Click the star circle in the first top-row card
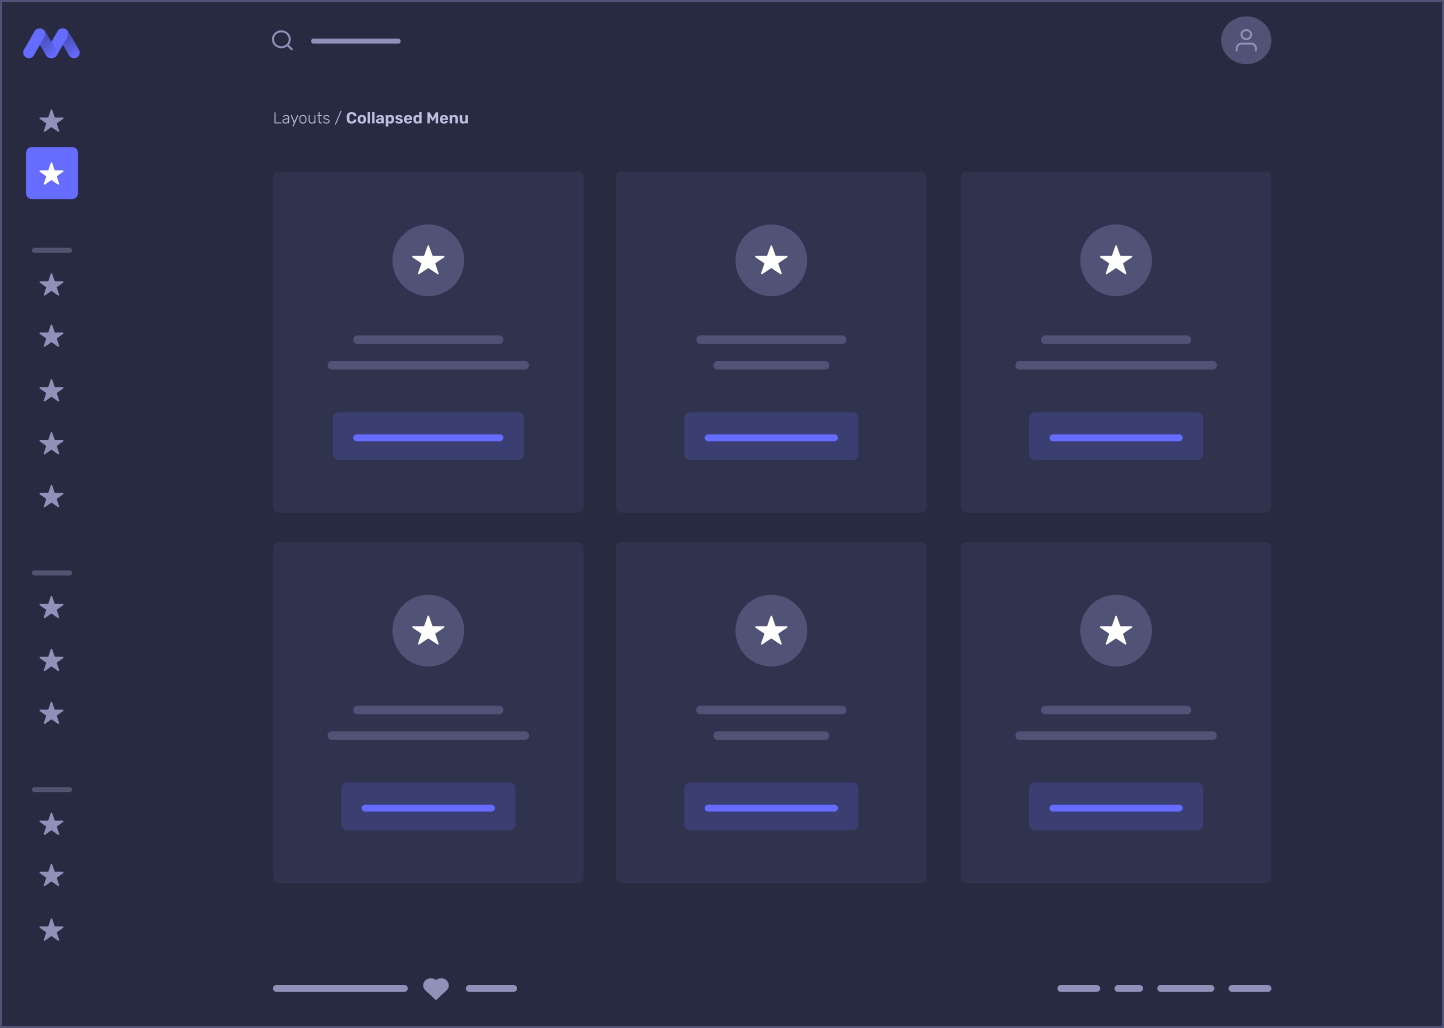1444x1028 pixels. click(x=428, y=261)
